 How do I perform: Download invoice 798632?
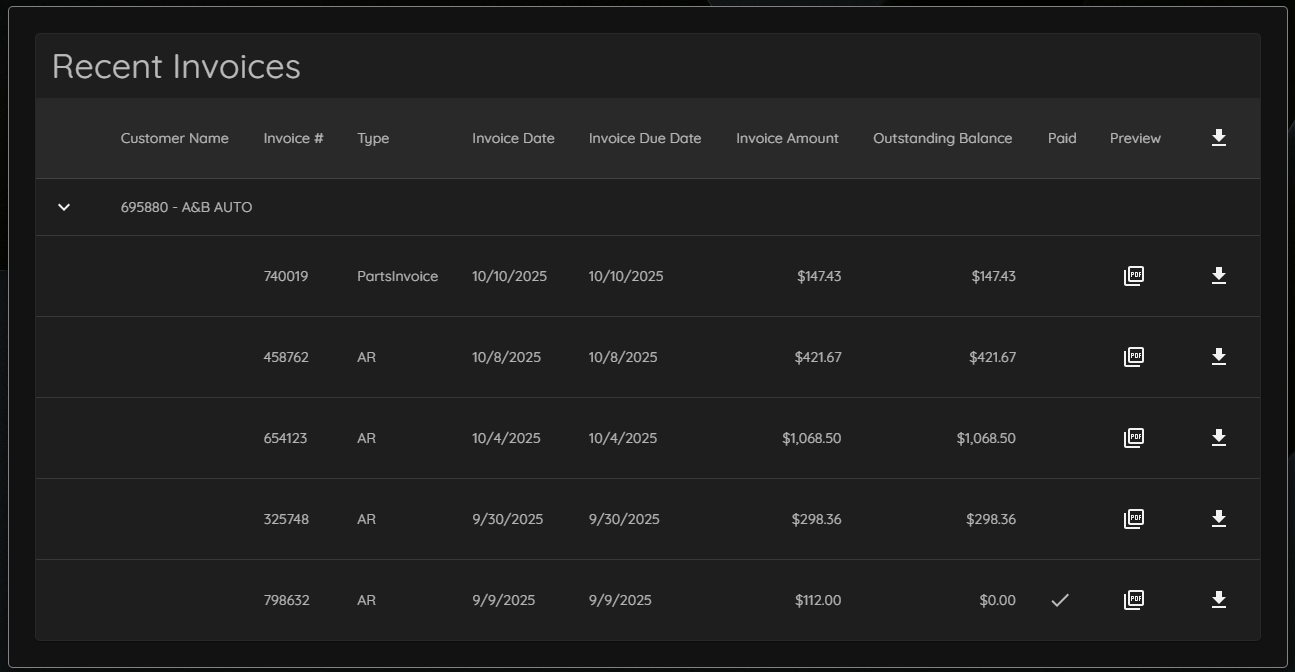(x=1218, y=600)
